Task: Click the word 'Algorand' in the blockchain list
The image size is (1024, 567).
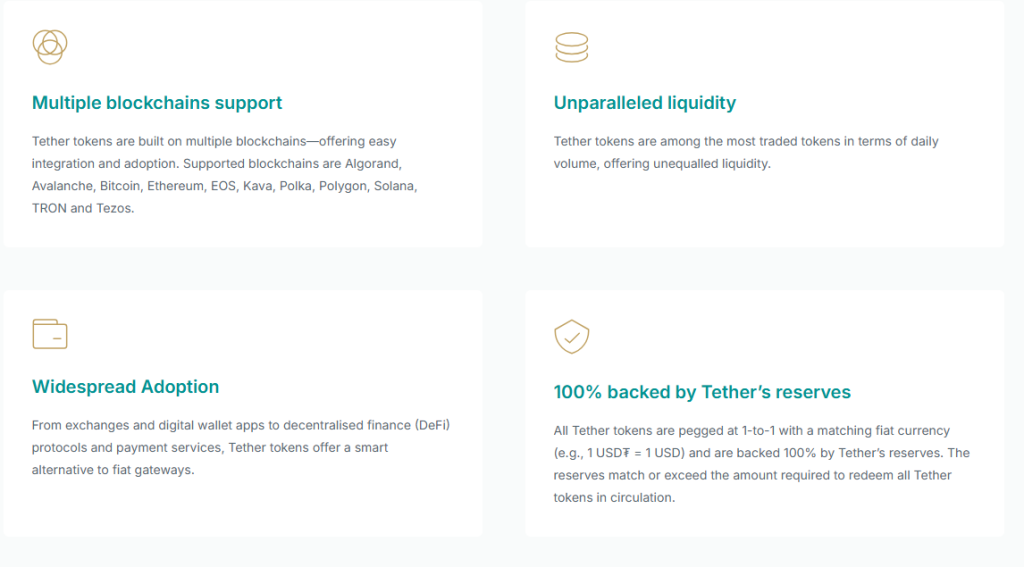Action: pyautogui.click(x=374, y=163)
